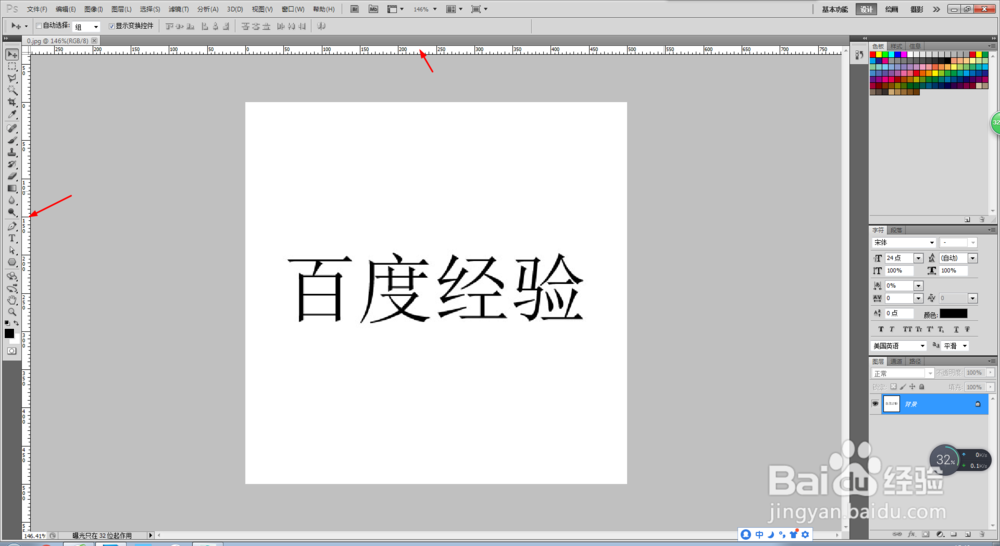Open the 视图(V) menu

262,9
